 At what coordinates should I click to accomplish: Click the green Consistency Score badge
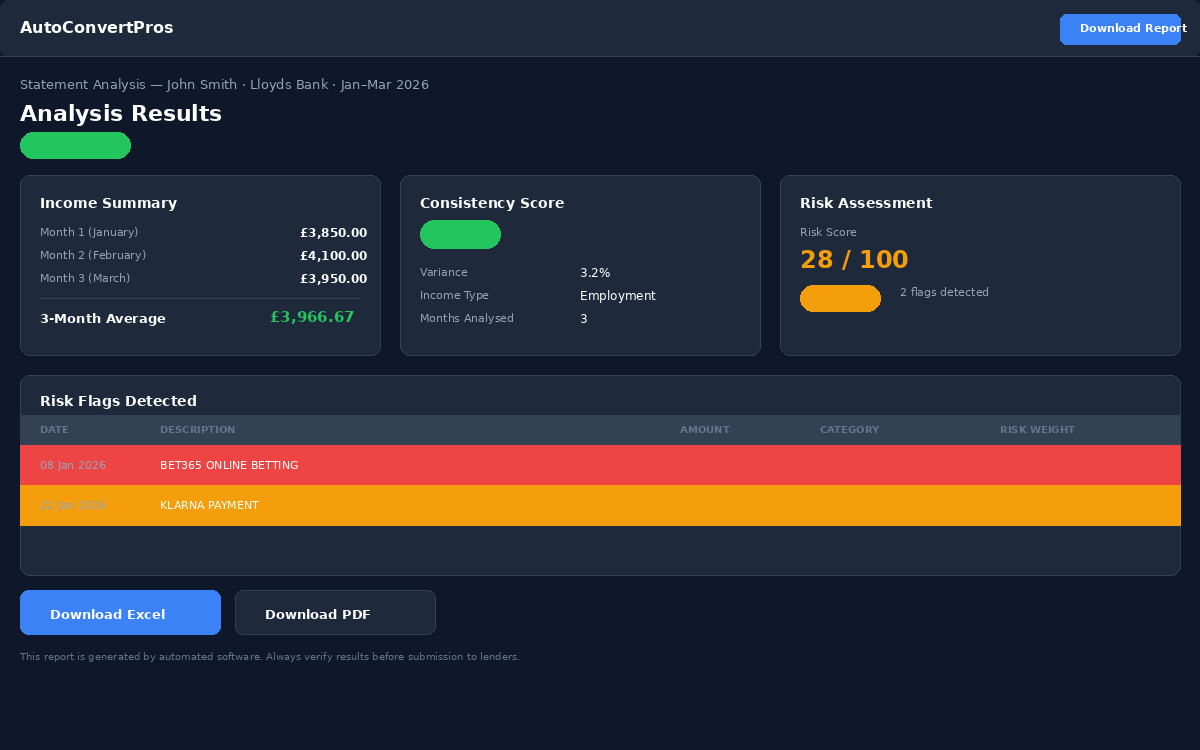pos(460,235)
